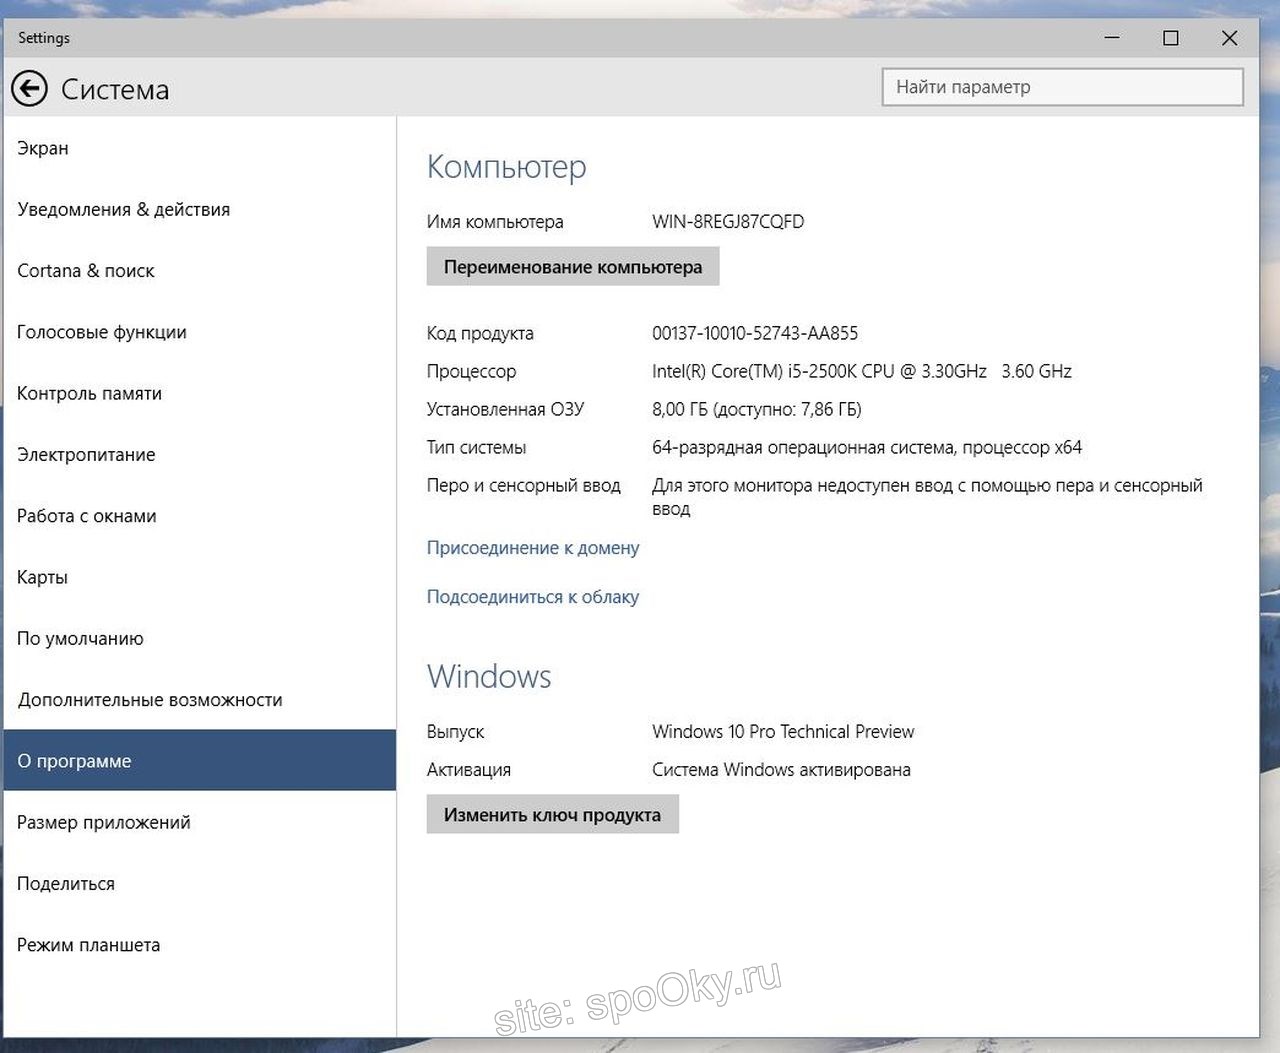Close the Settings window
The image size is (1280, 1053).
1230,38
